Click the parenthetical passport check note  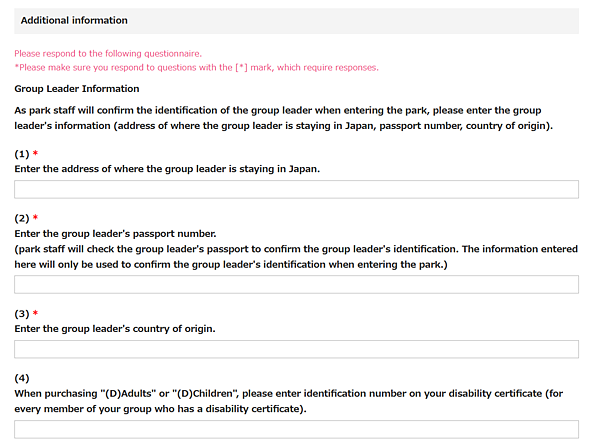pos(296,257)
